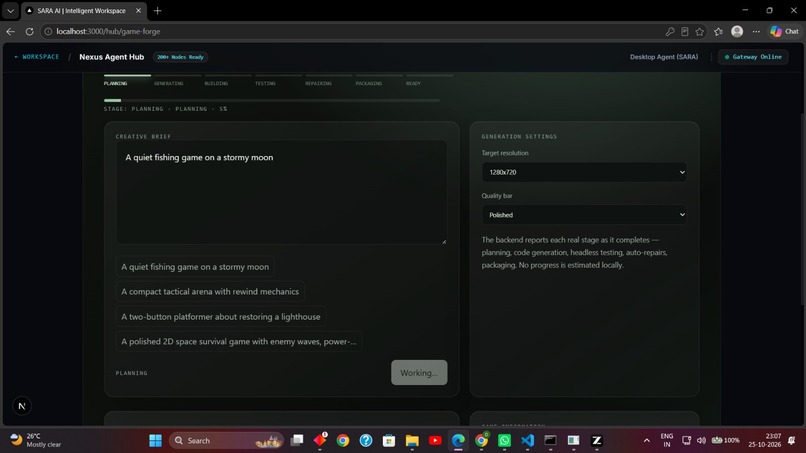Open the Copilot Chat button

pyautogui.click(x=785, y=31)
